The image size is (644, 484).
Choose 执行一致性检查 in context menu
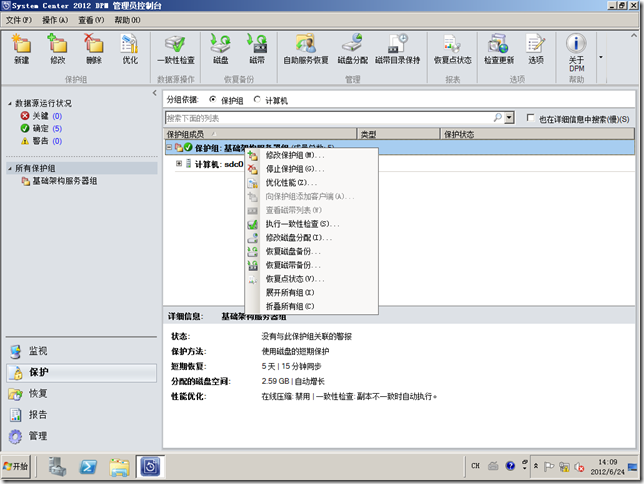point(311,224)
